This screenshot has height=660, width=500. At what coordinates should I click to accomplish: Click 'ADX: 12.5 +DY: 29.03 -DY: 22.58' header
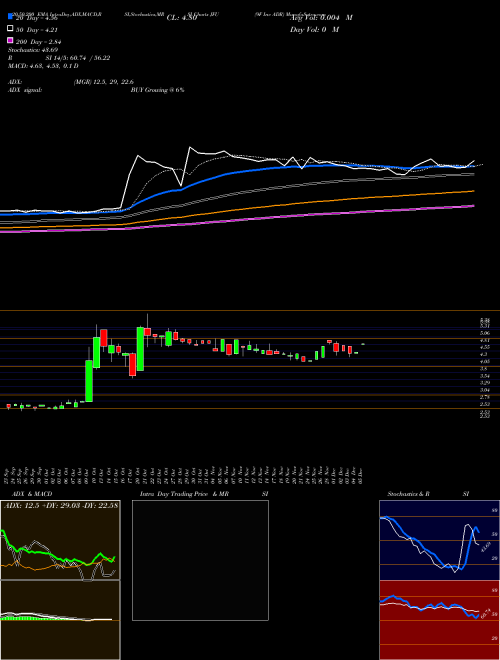coord(61,505)
